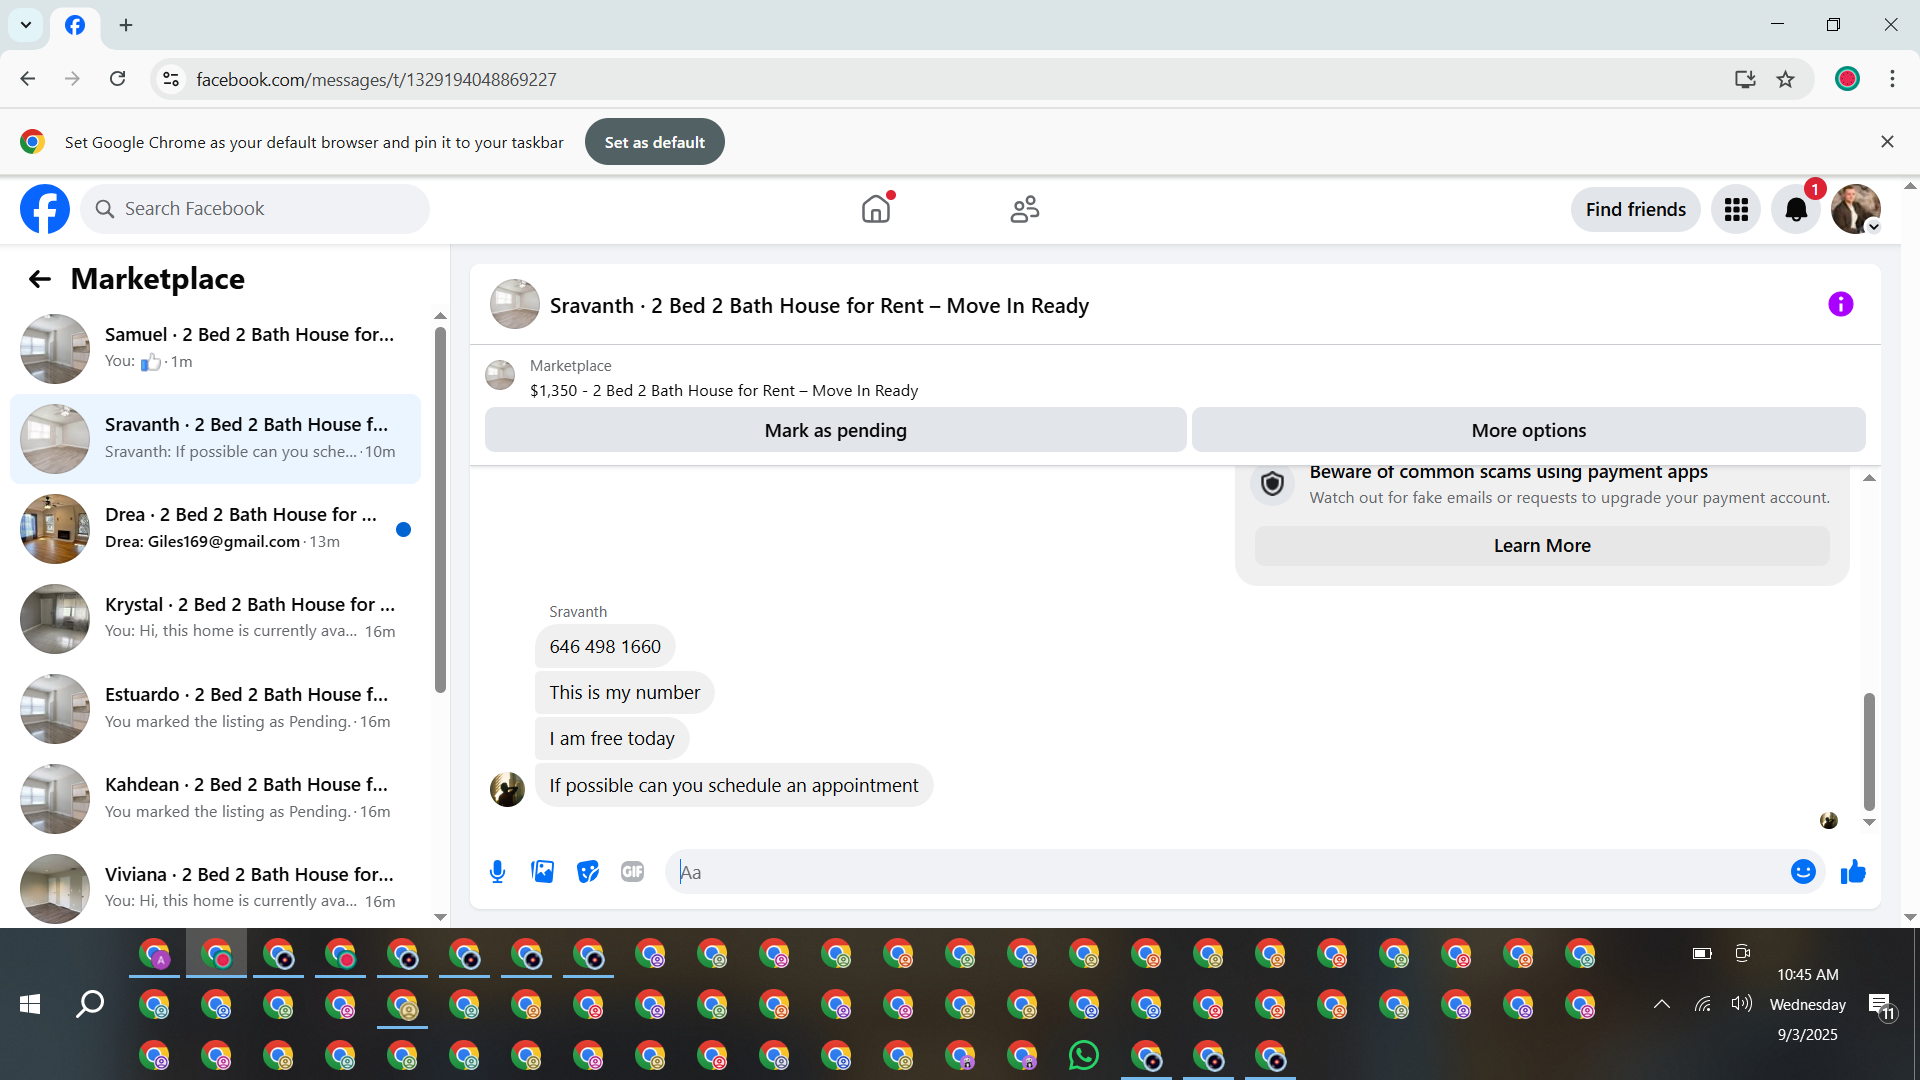Set Chrome as default browser

tap(655, 142)
